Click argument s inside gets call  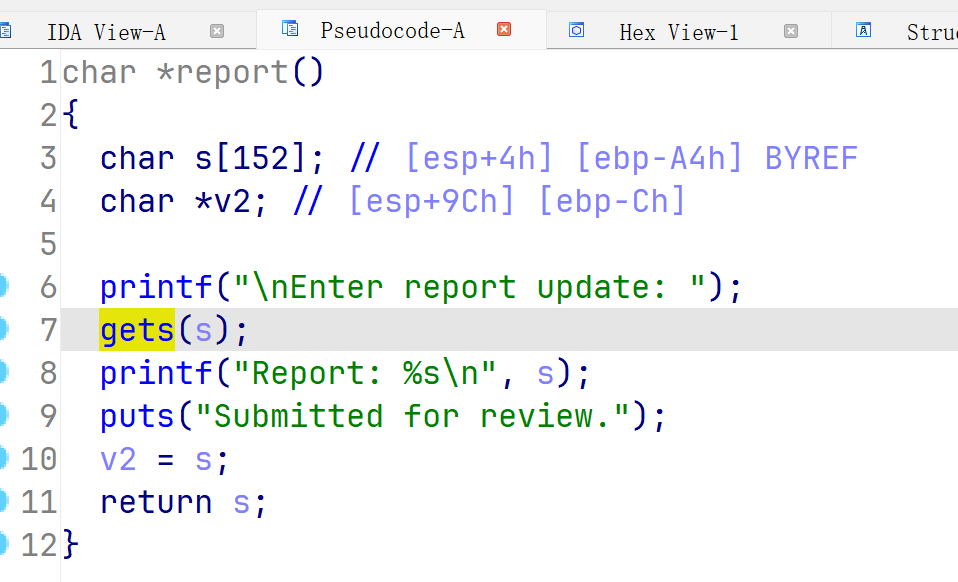pos(203,330)
